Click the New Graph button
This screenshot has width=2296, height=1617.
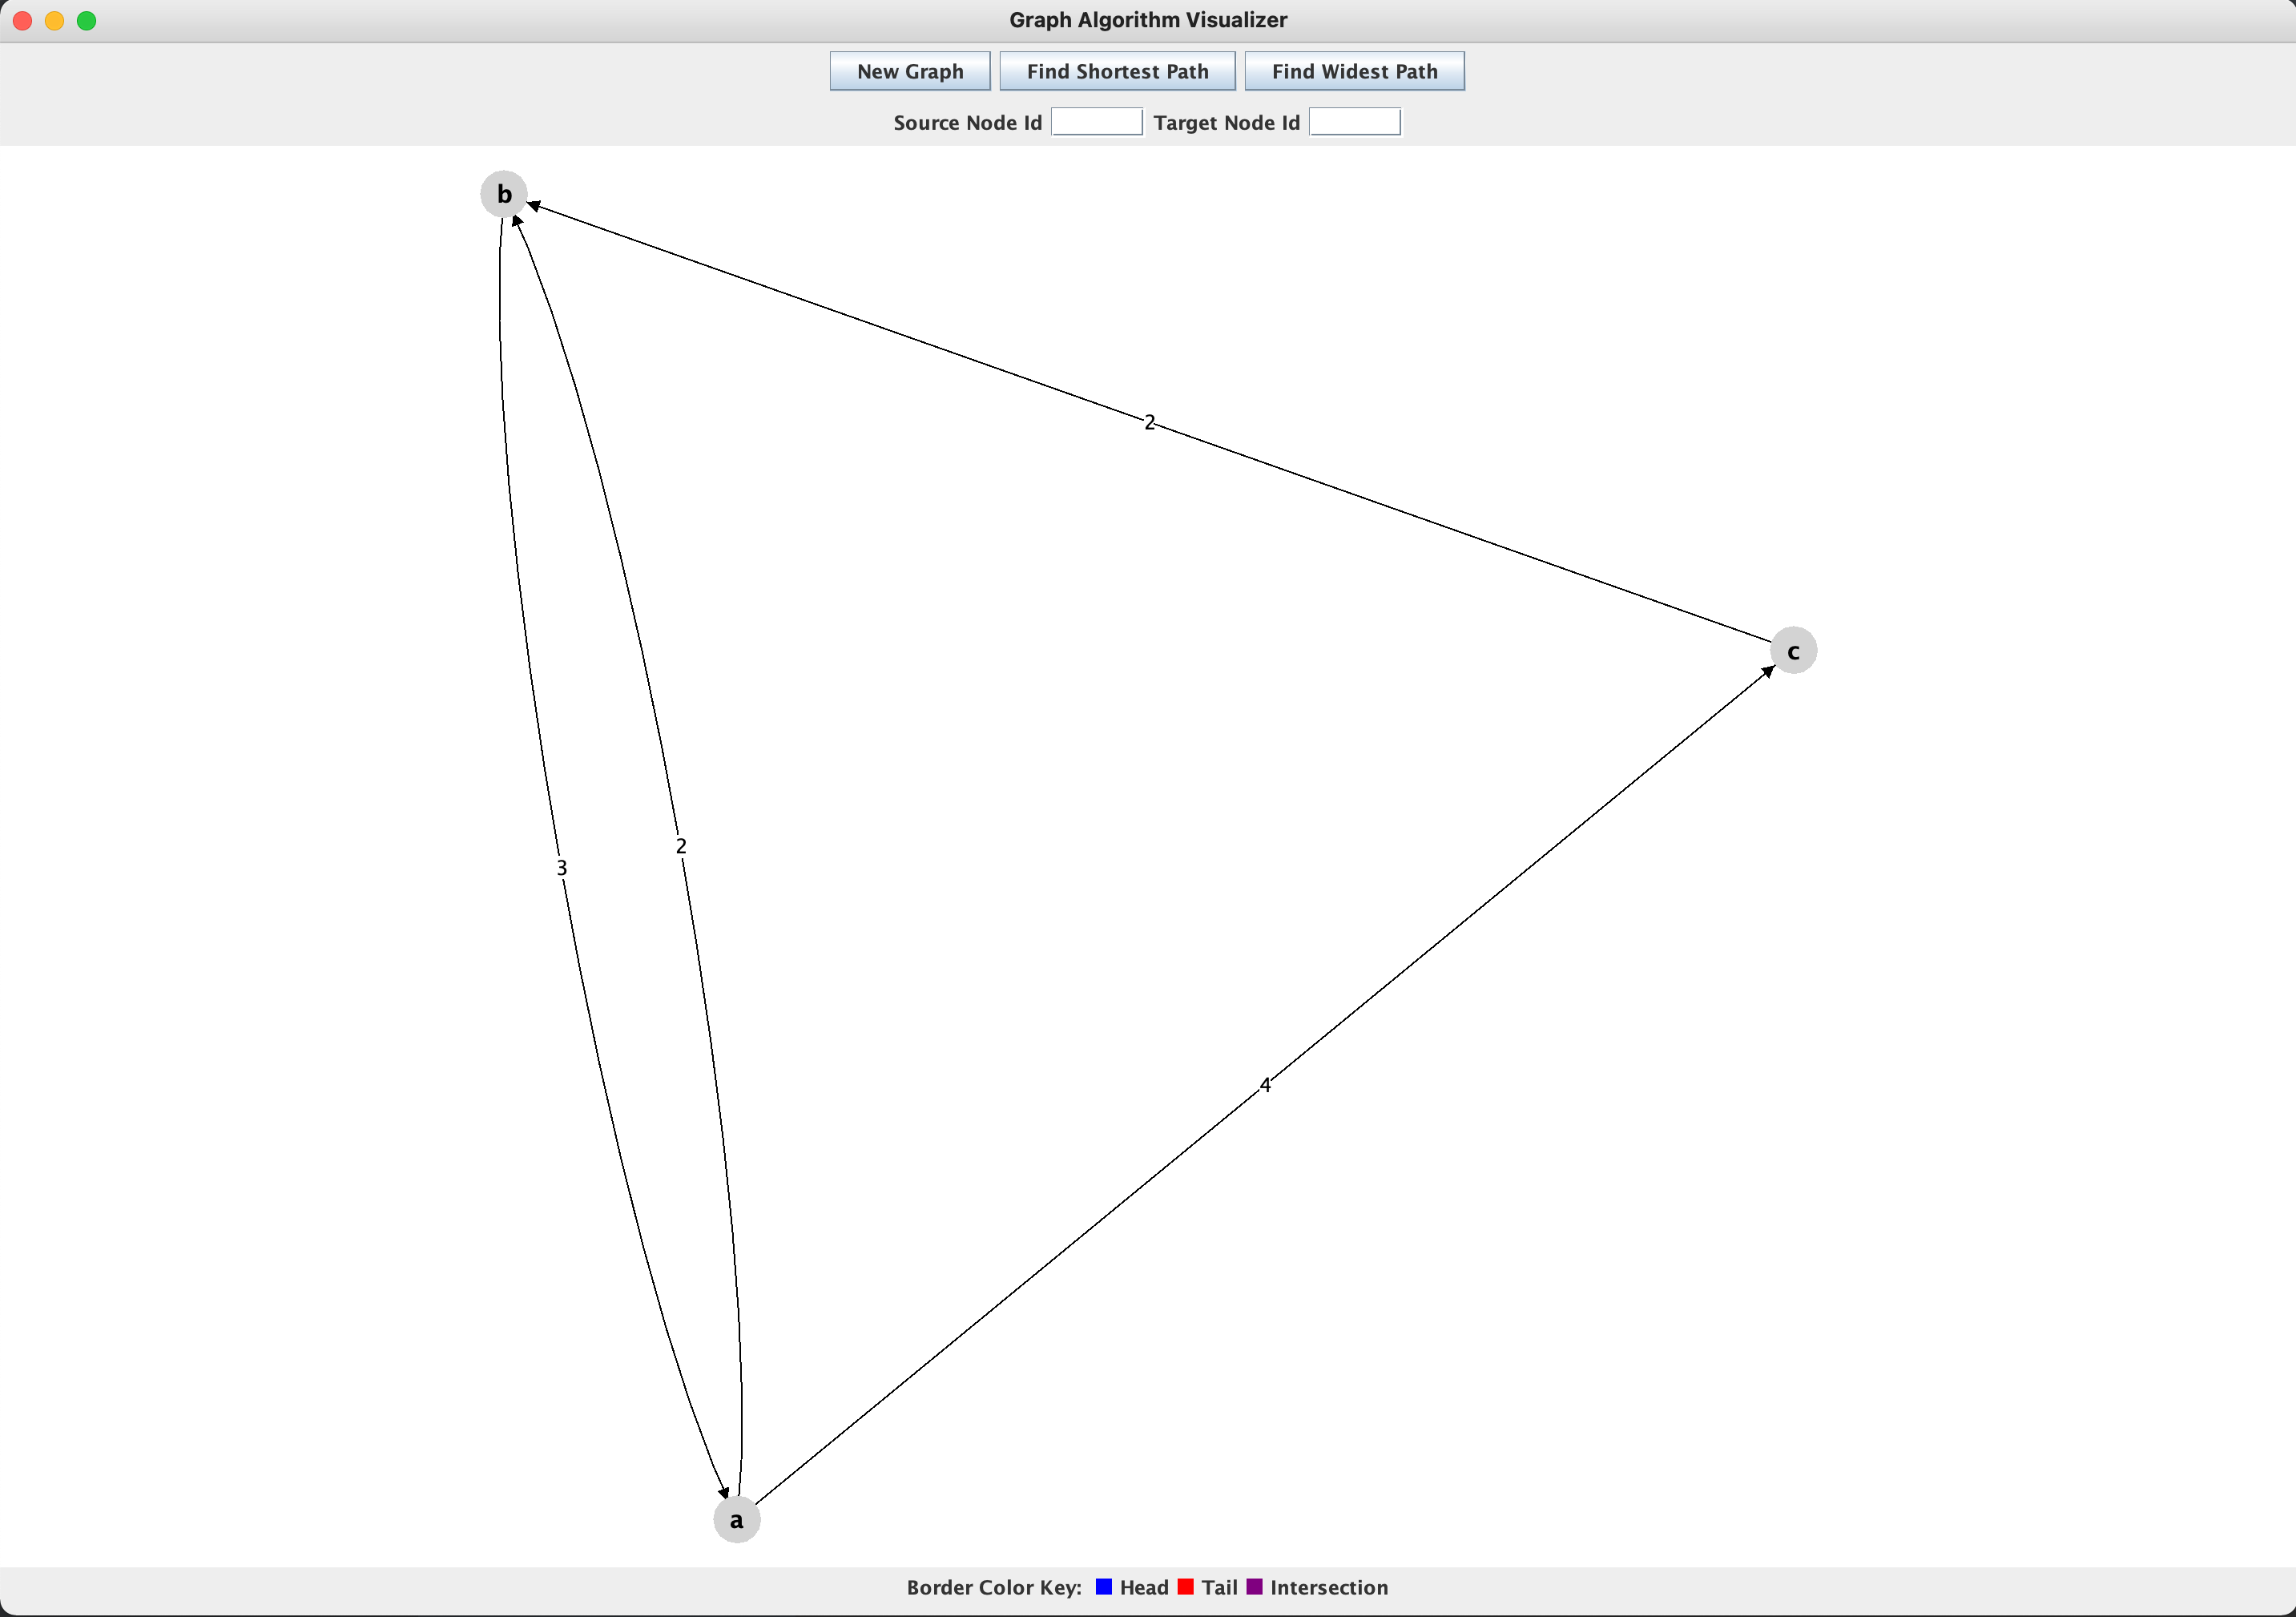coord(910,72)
